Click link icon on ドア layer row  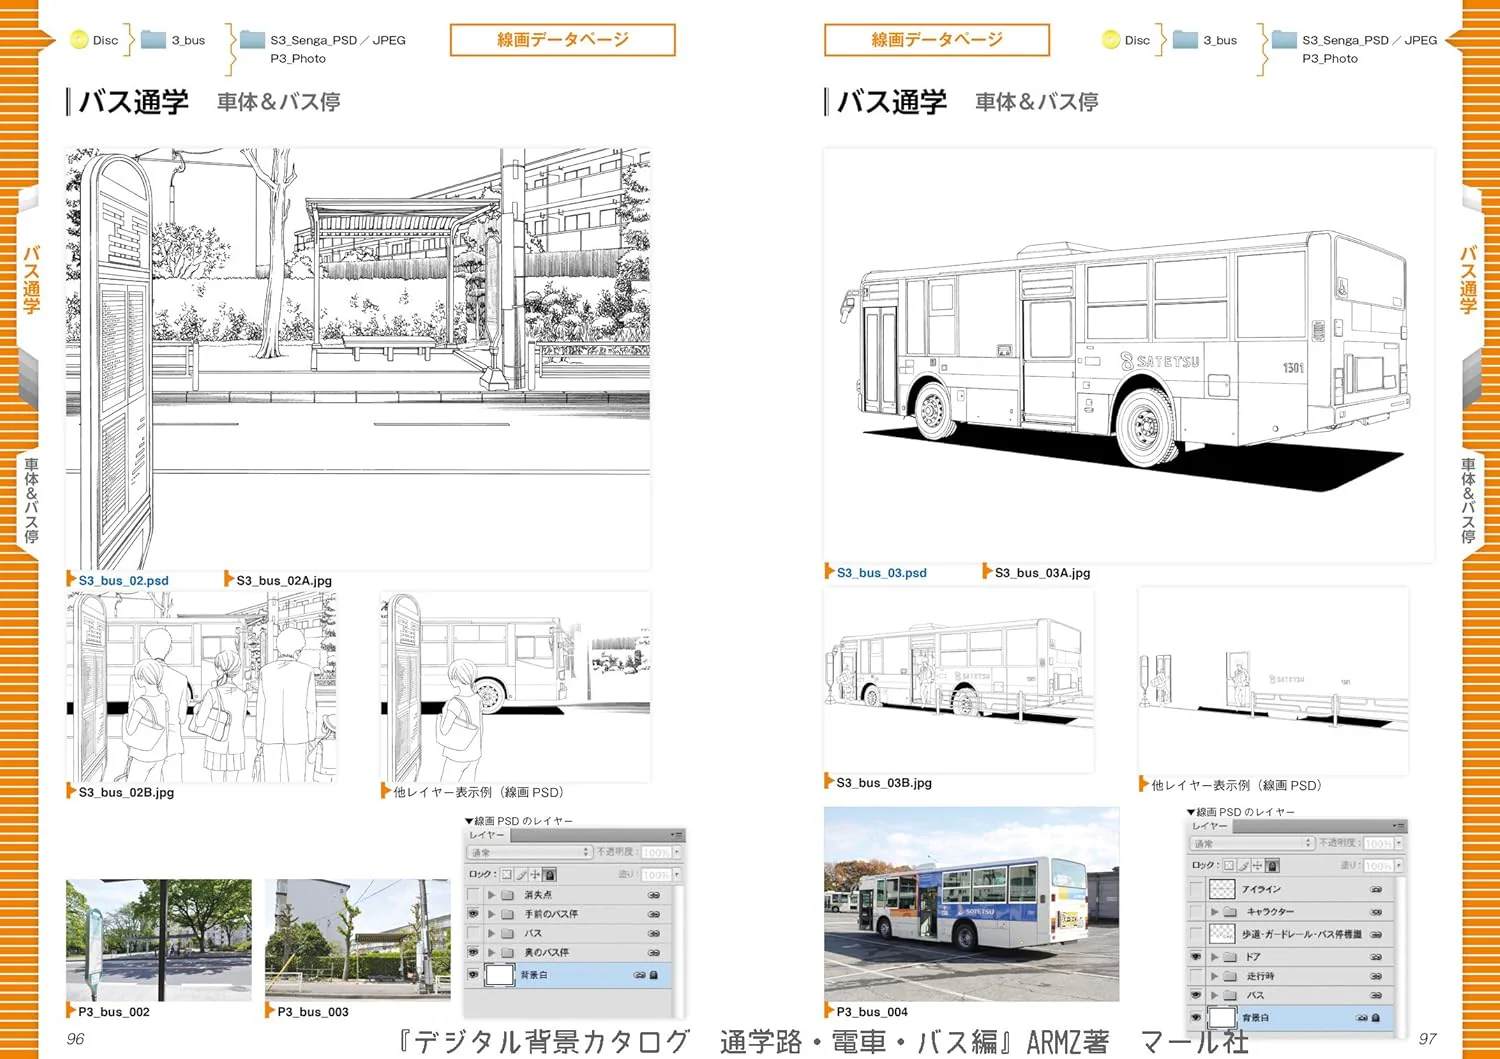(x=1375, y=957)
